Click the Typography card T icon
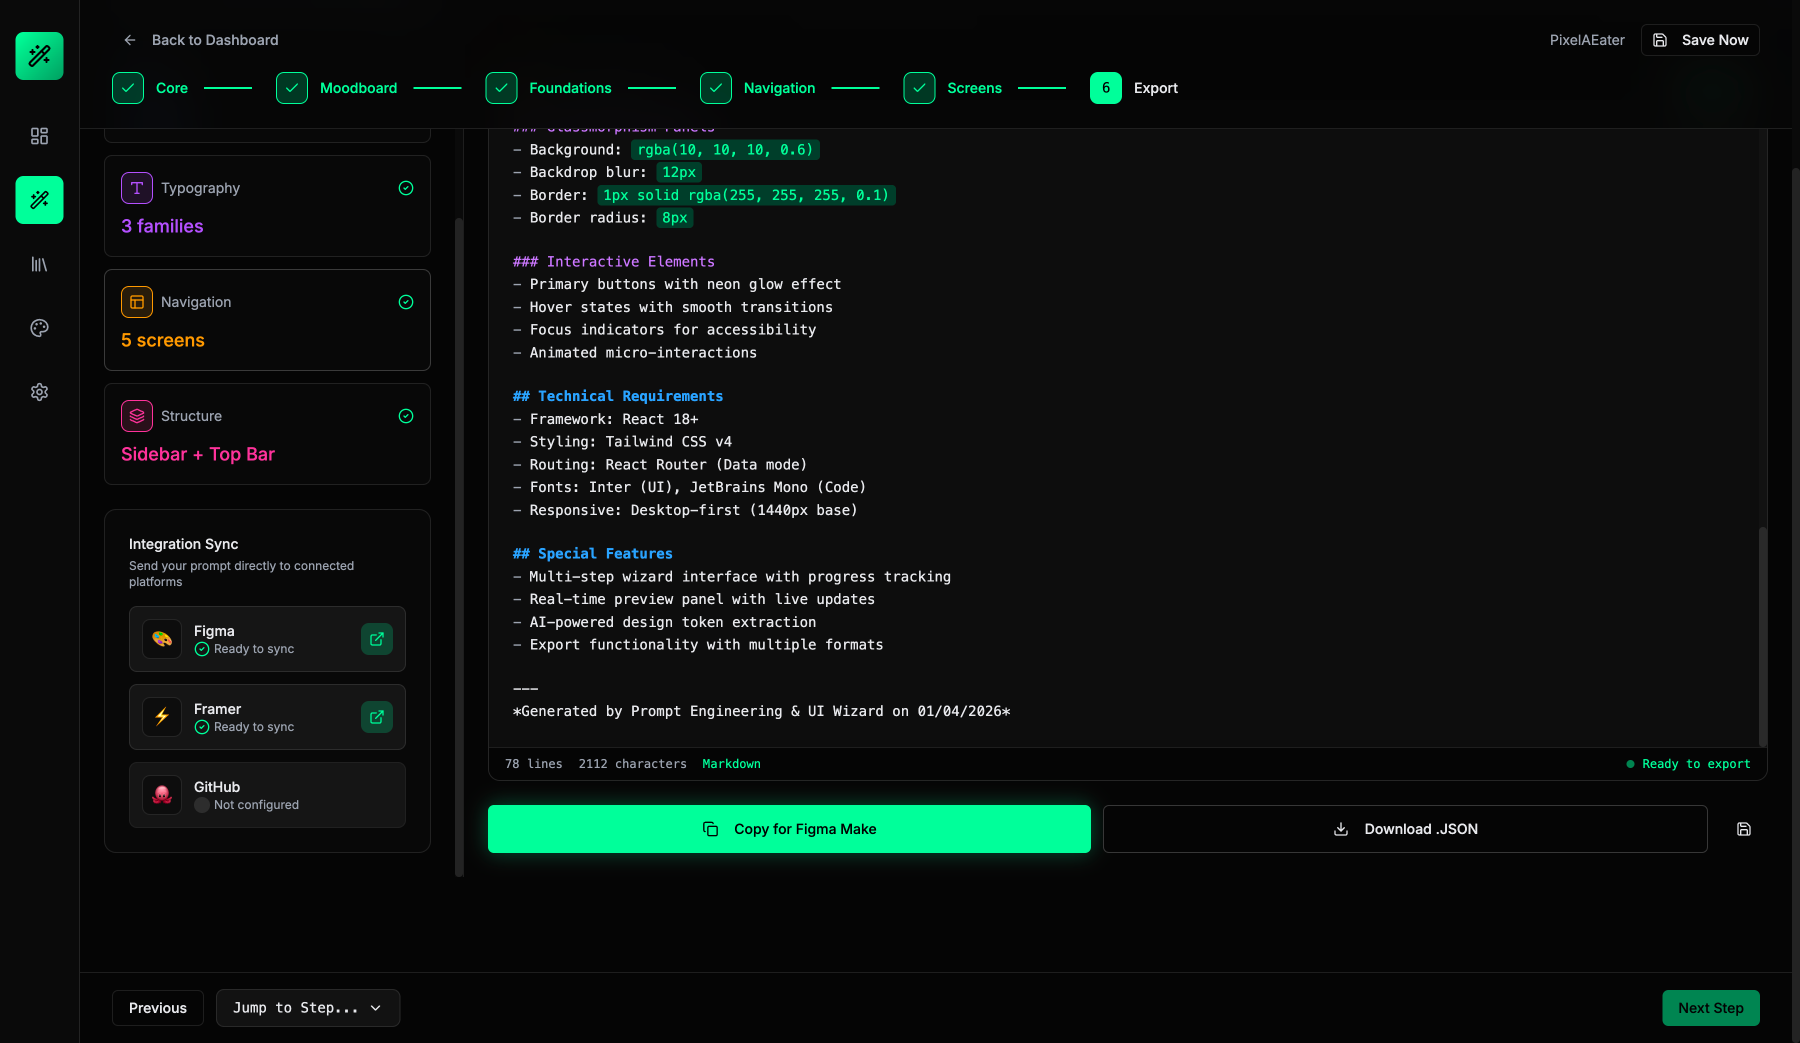1800x1043 pixels. [137, 188]
